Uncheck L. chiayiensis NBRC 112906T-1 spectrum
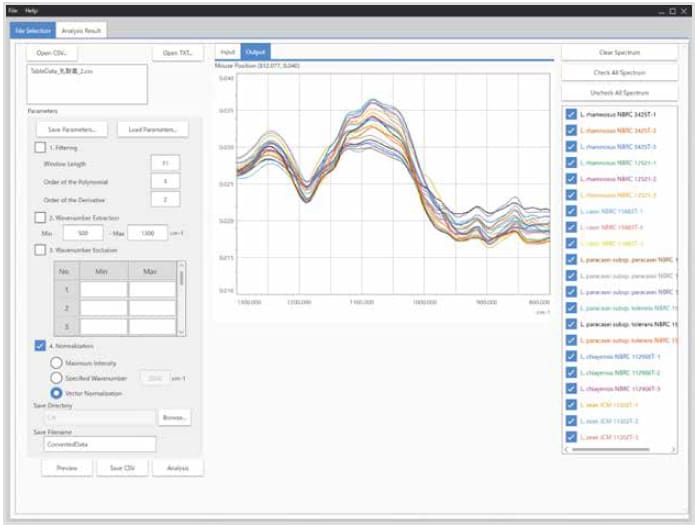697x528 pixels. coord(571,356)
